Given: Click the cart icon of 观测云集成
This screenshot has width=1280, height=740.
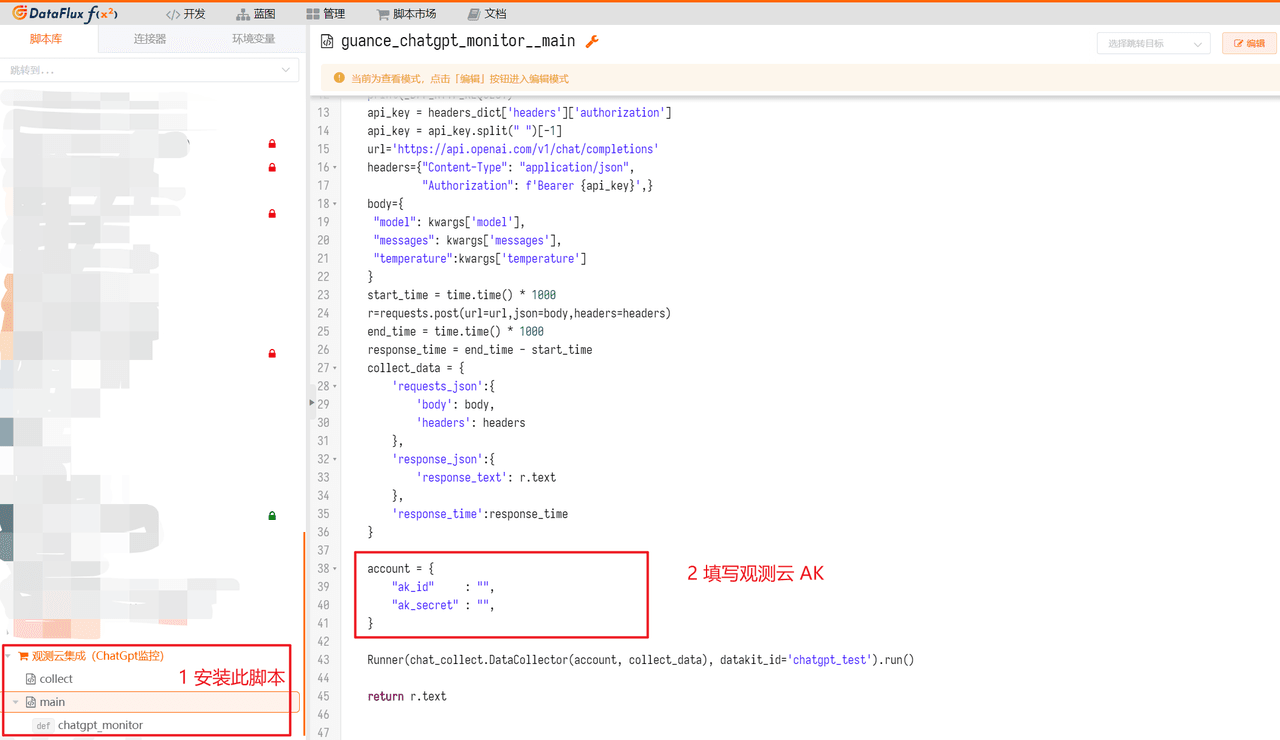Looking at the screenshot, I should (23, 656).
